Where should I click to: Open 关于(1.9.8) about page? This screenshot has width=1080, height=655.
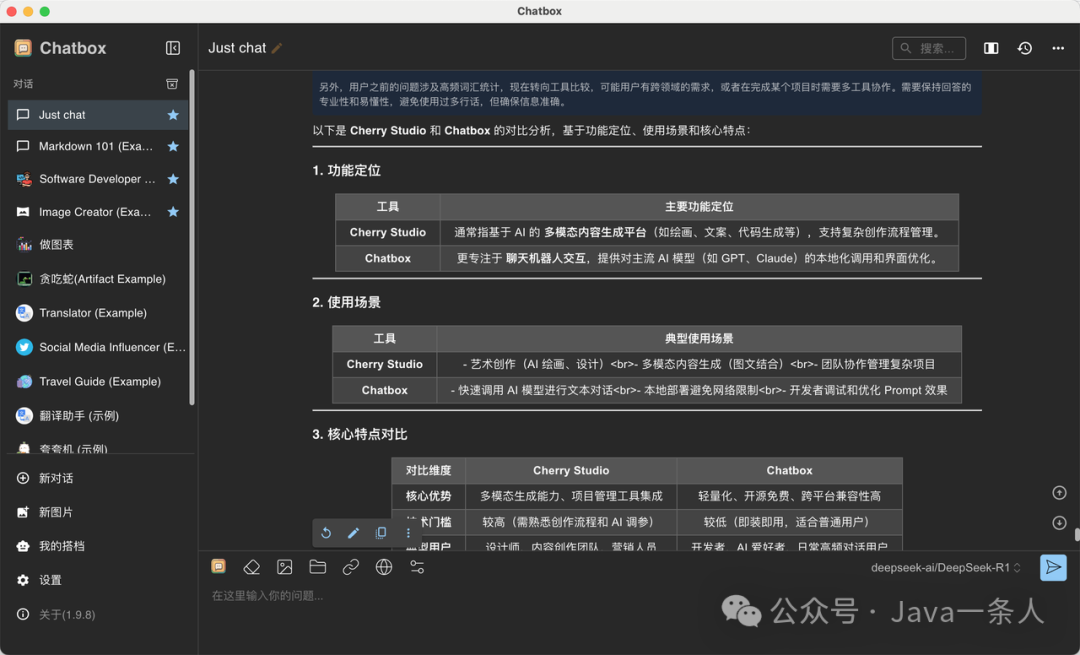97,614
